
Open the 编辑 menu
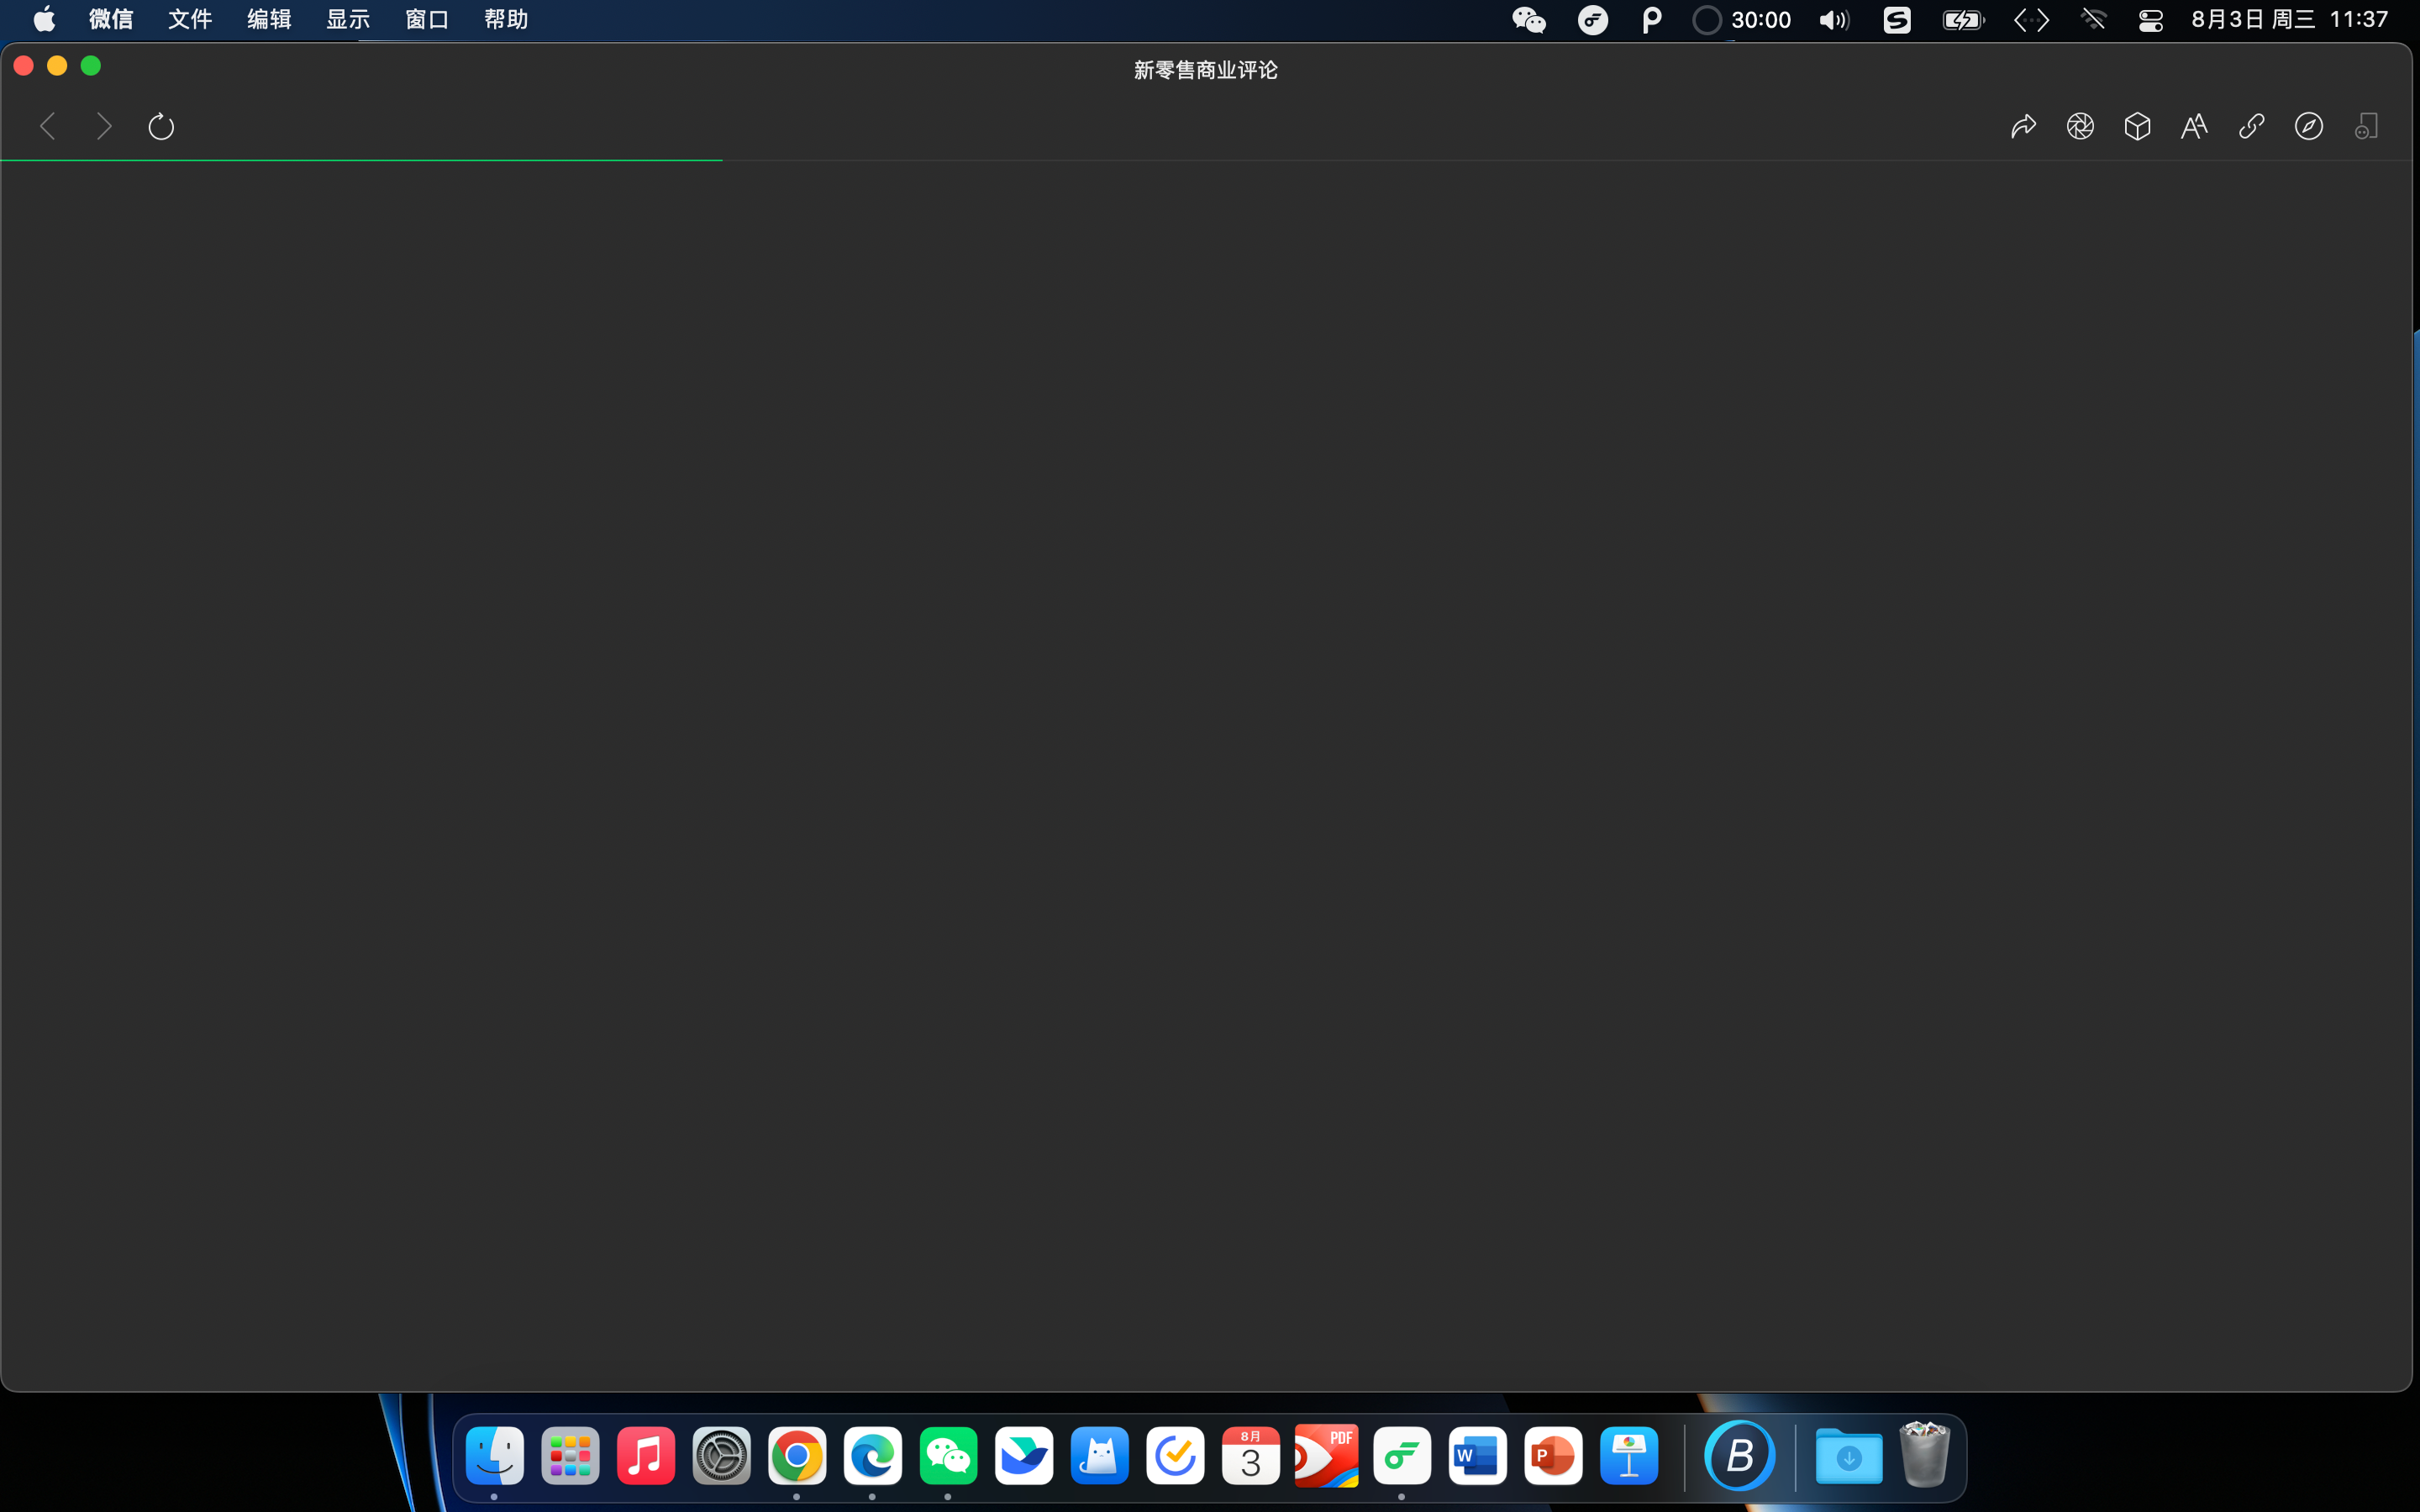click(269, 20)
